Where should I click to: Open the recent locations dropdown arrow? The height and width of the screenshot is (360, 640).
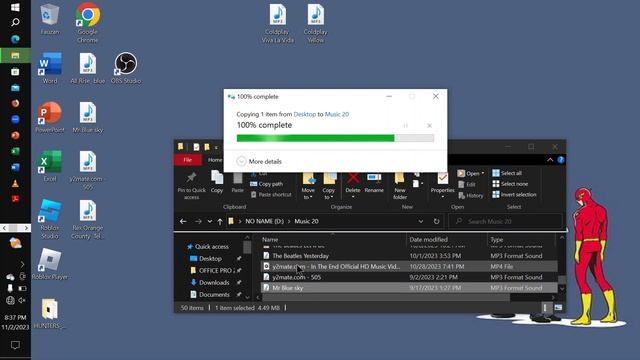click(209, 221)
